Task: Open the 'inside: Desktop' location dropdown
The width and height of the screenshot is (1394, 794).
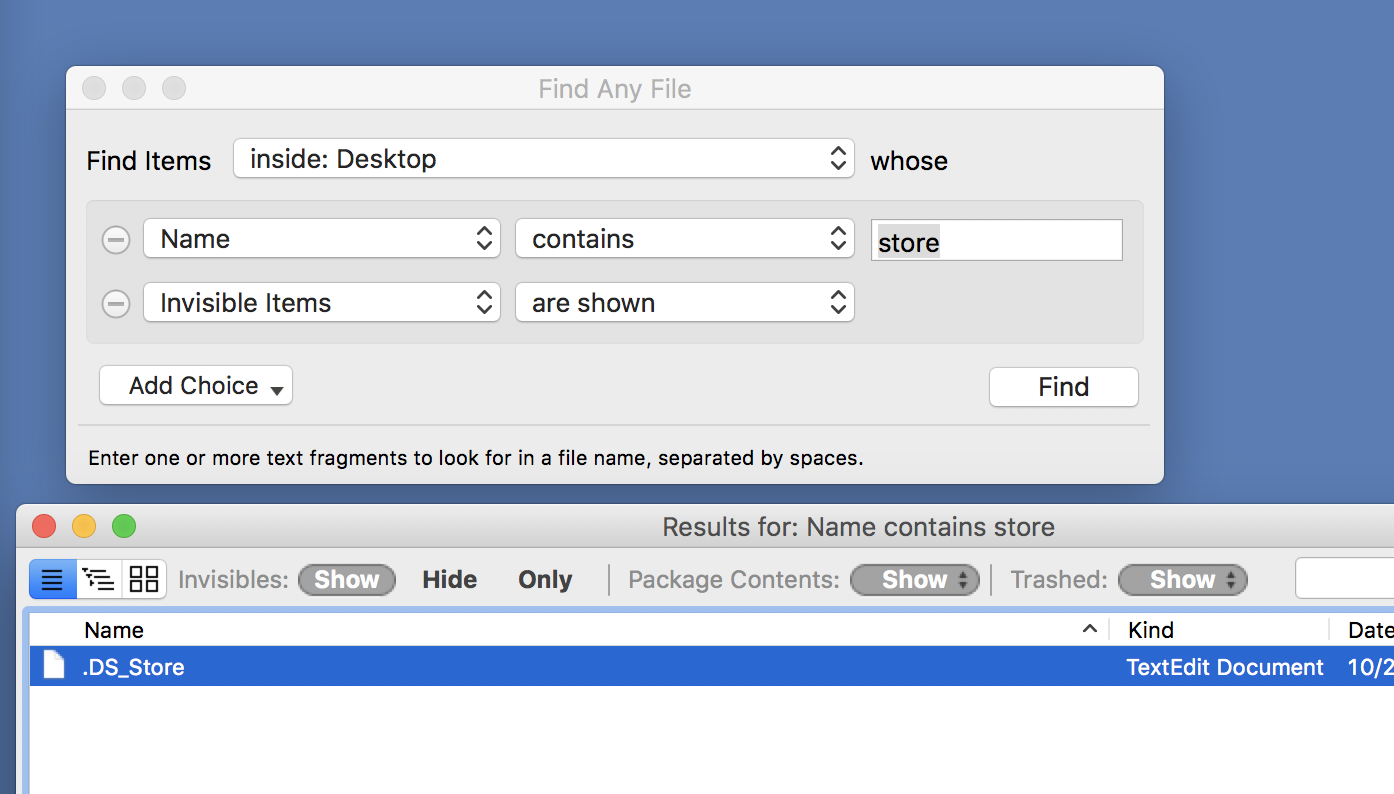Action: tap(544, 158)
